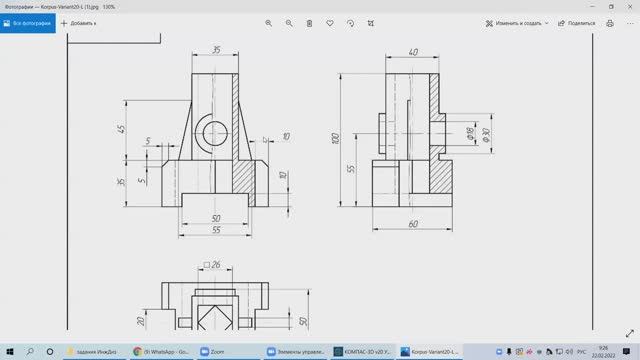Open the three-dots more options menu
640x360 pixels.
point(630,23)
